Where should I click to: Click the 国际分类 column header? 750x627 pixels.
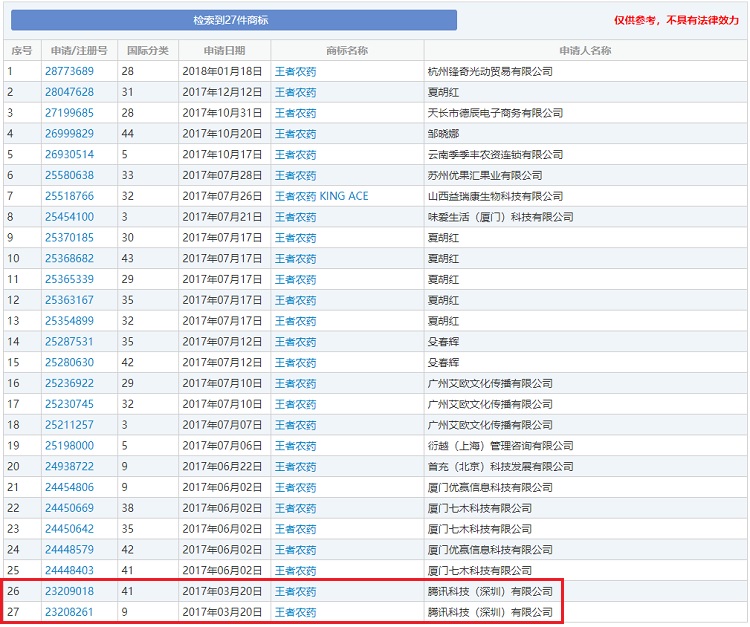click(148, 51)
